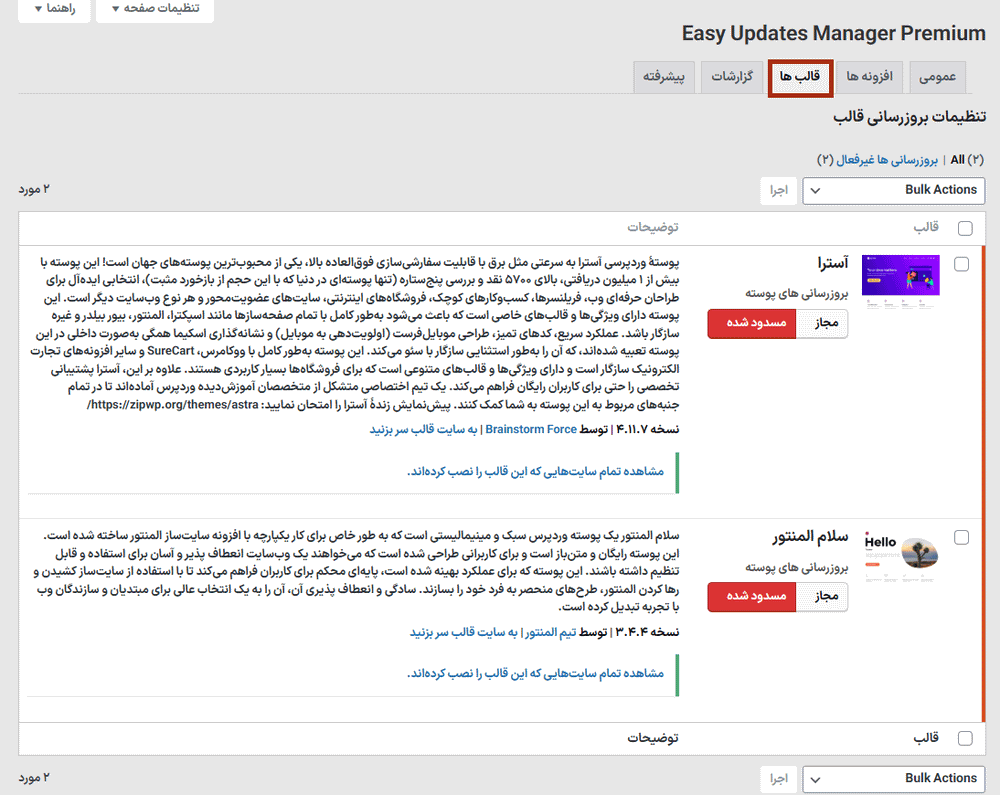1000x795 pixels.
Task: Filter list by All themes
Action: click(957, 160)
